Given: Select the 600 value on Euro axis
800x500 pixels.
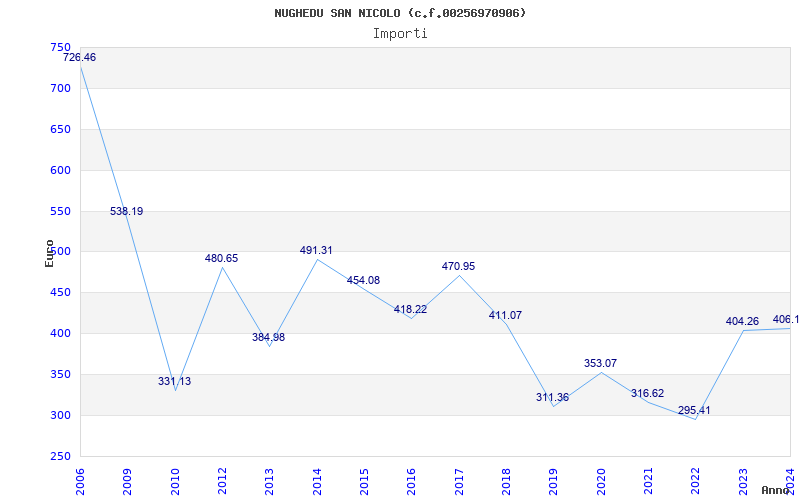Looking at the screenshot, I should pos(61,170).
